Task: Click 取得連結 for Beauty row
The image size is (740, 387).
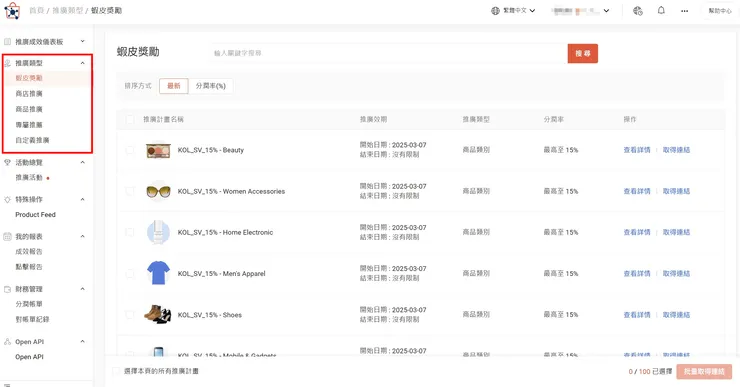Action: [676, 150]
